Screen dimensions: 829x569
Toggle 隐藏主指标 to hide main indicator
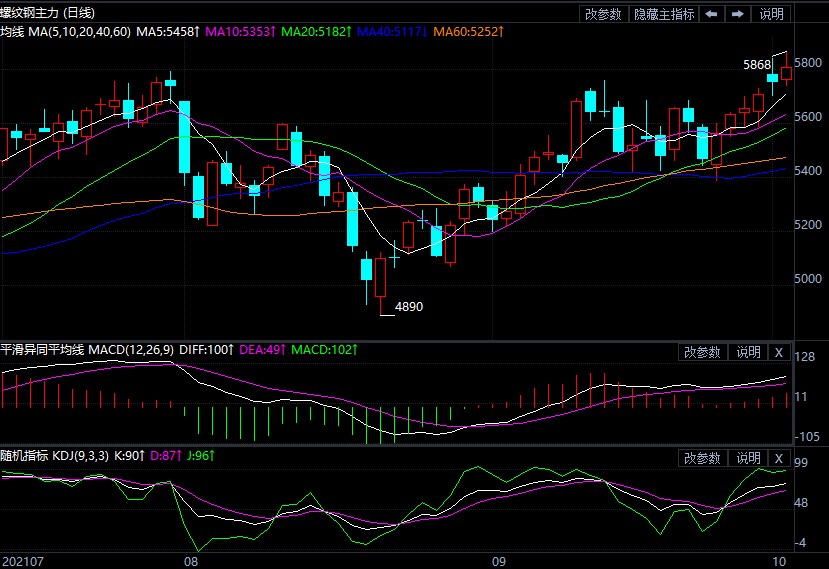(x=664, y=14)
